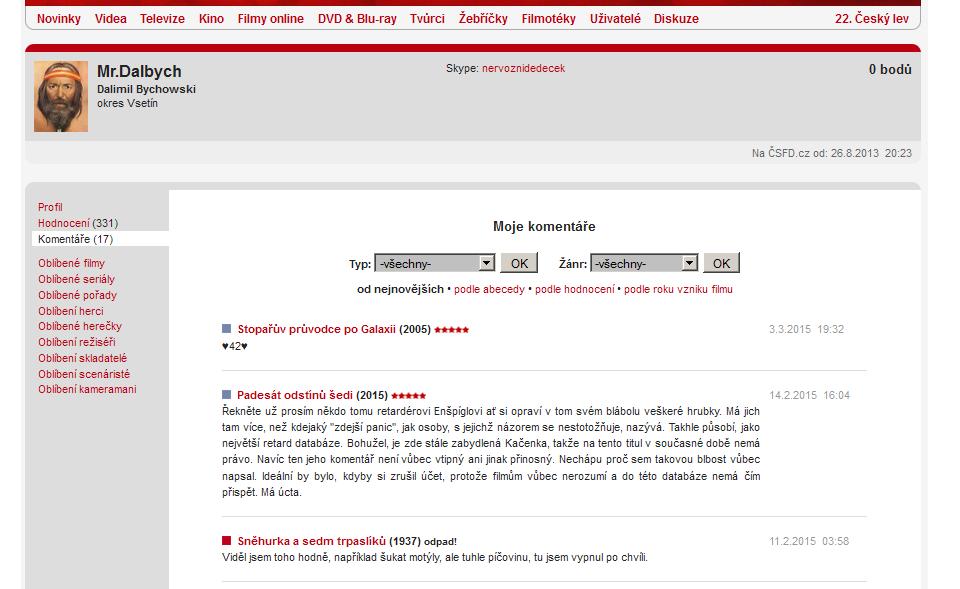Click the Mr.Dalbych profile avatar picture
This screenshot has height=589, width=960.
point(61,97)
